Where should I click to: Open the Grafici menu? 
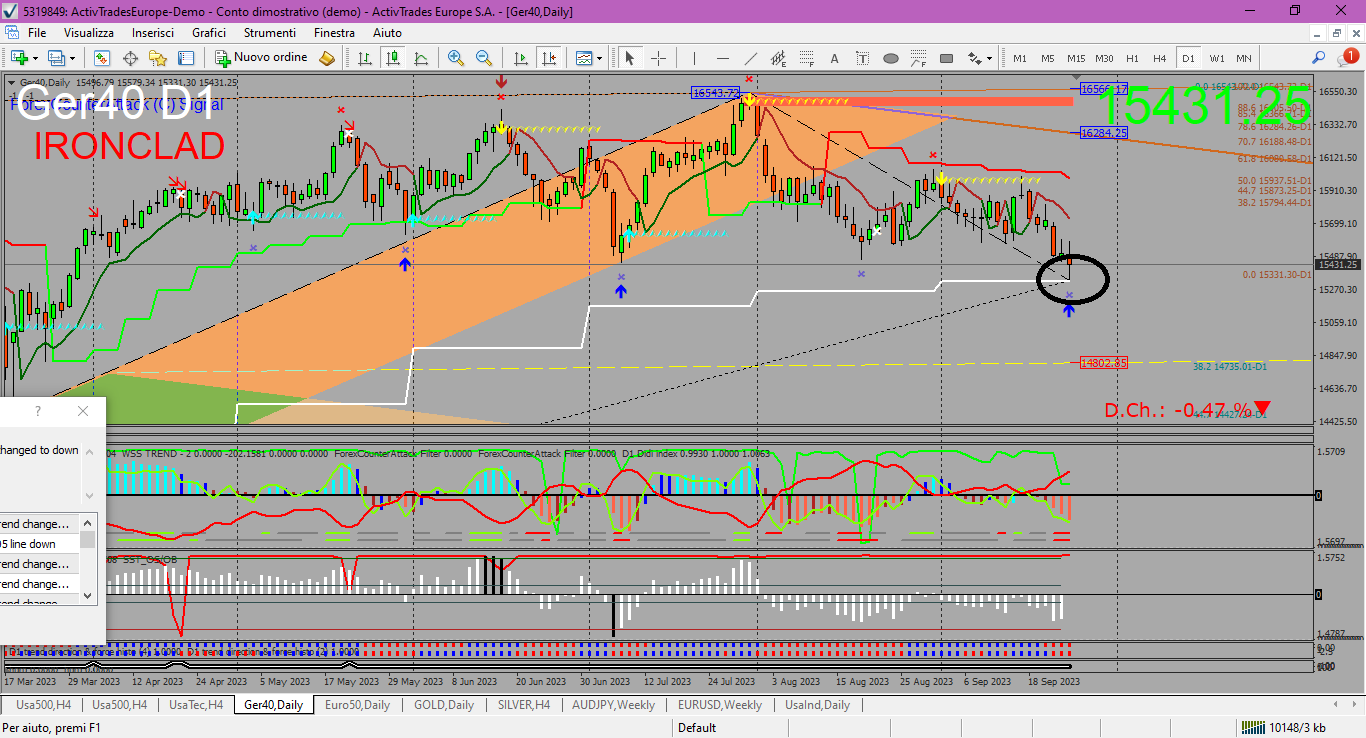tap(209, 33)
